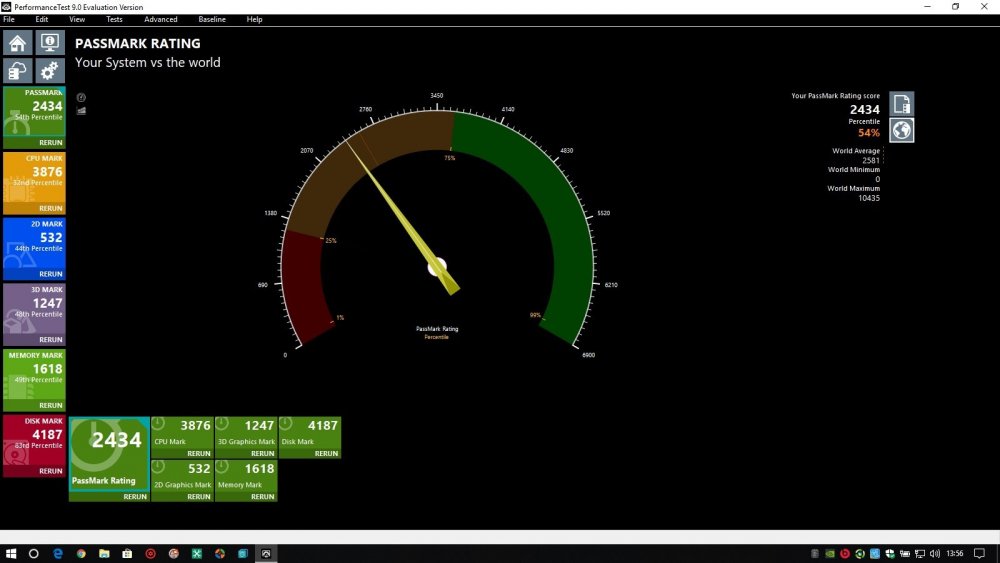Go to the Home screen icon
The height and width of the screenshot is (563, 1000).
pyautogui.click(x=18, y=43)
